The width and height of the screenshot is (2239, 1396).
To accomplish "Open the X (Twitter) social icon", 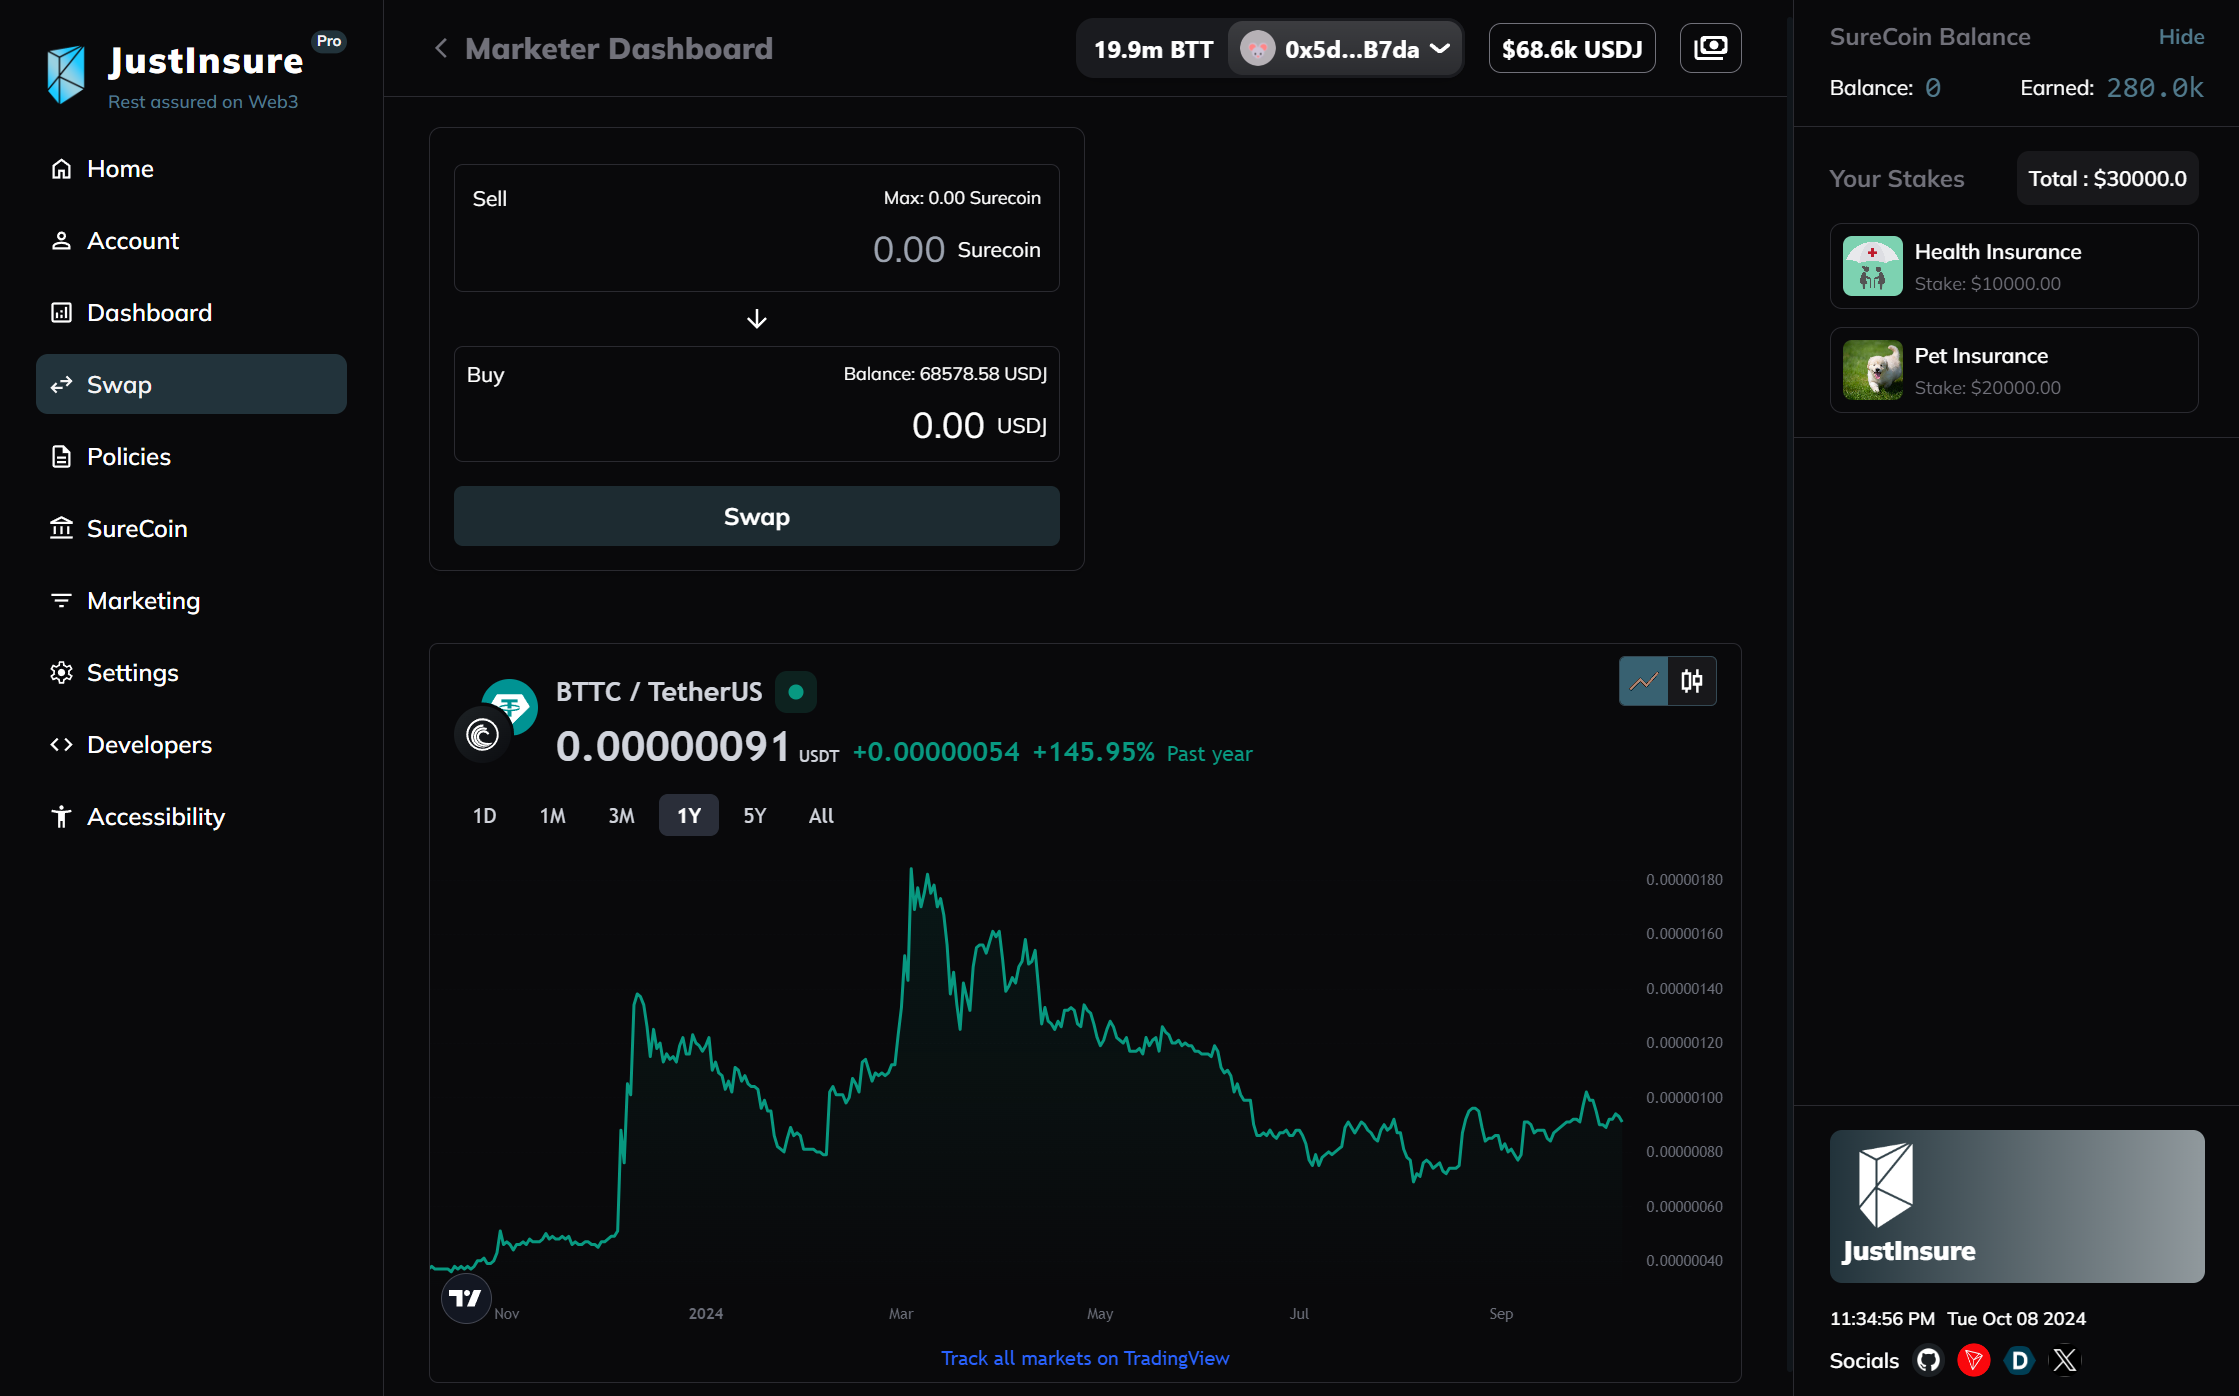I will tap(2065, 1360).
